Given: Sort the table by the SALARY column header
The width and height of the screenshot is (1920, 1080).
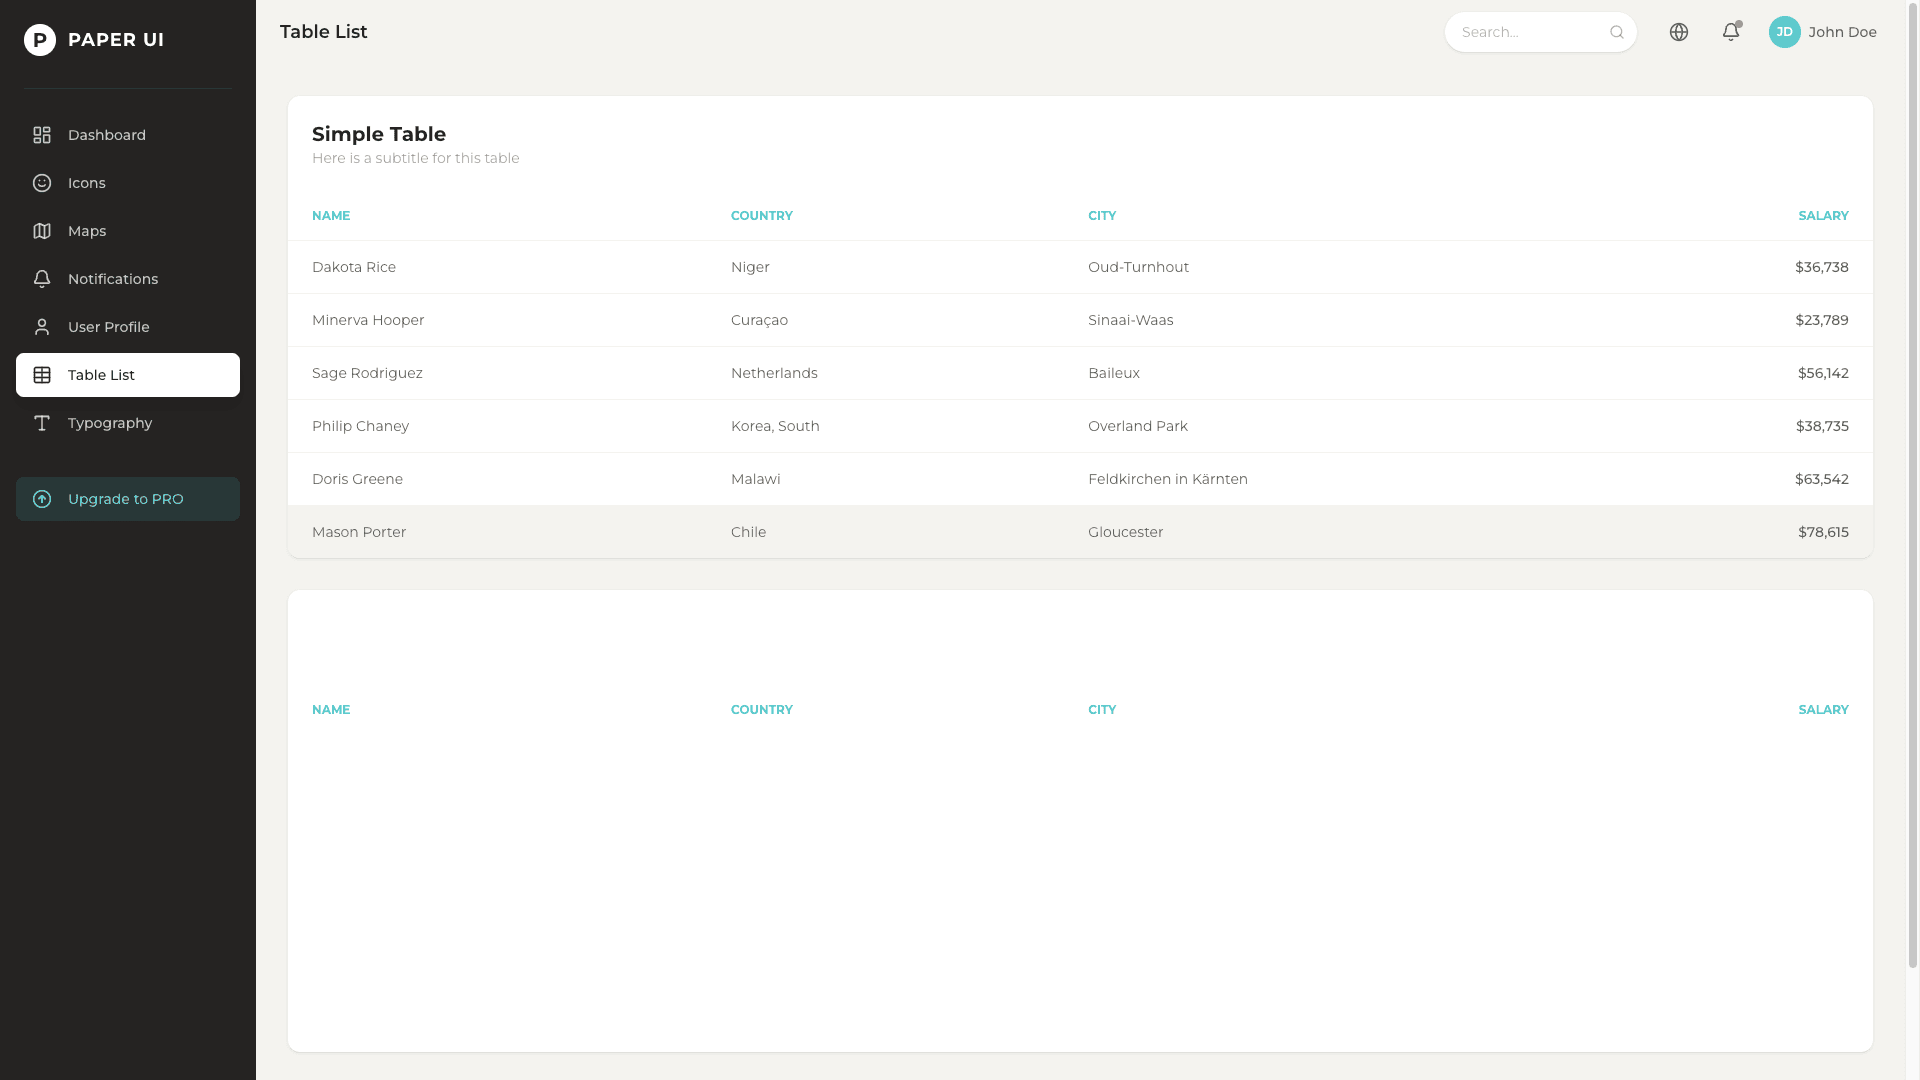Looking at the screenshot, I should point(1822,215).
